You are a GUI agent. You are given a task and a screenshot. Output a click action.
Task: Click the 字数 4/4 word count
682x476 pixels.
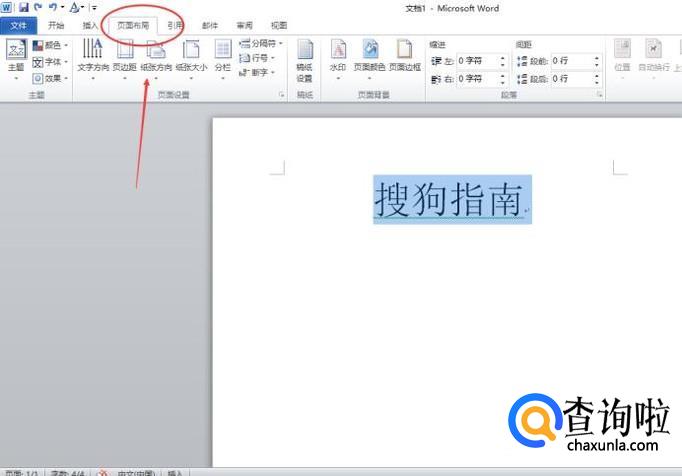tap(67, 473)
